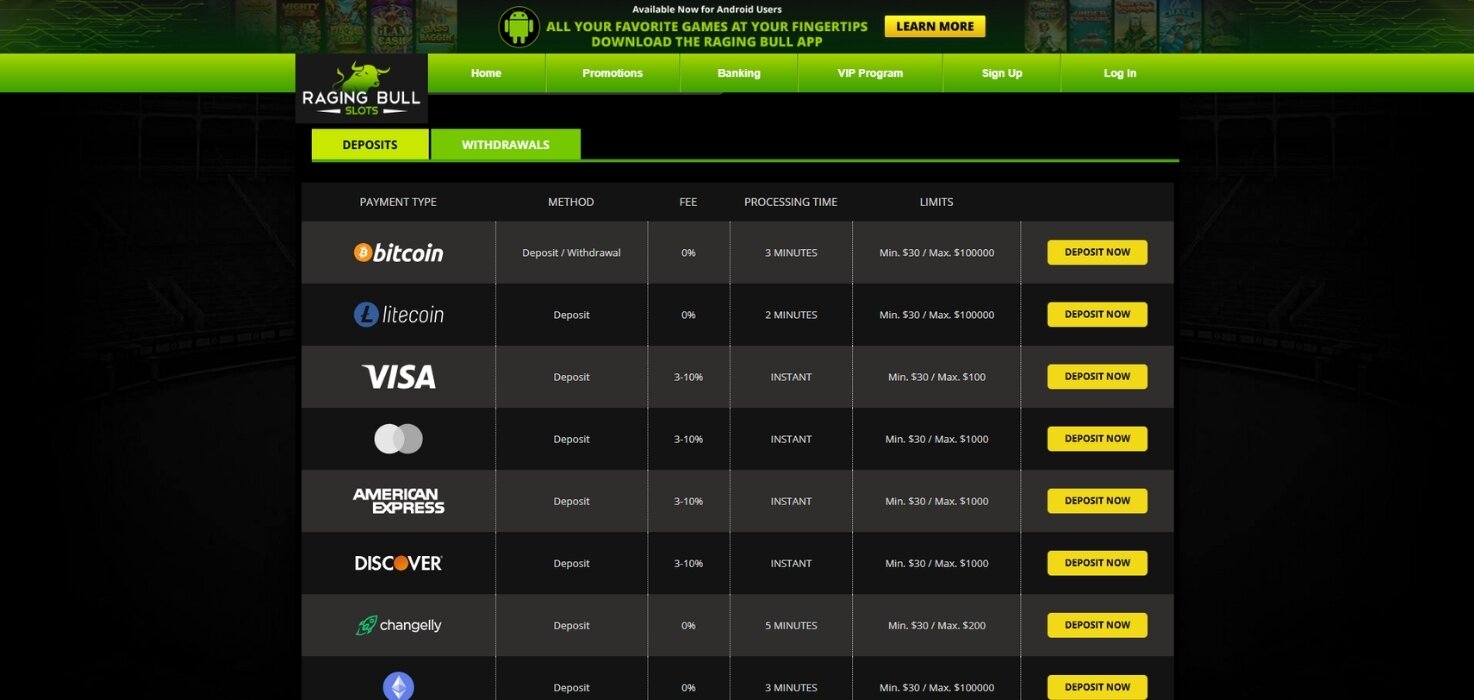The width and height of the screenshot is (1474, 700).
Task: Click the '2 MINUTES' processing time cell
Action: coord(791,315)
